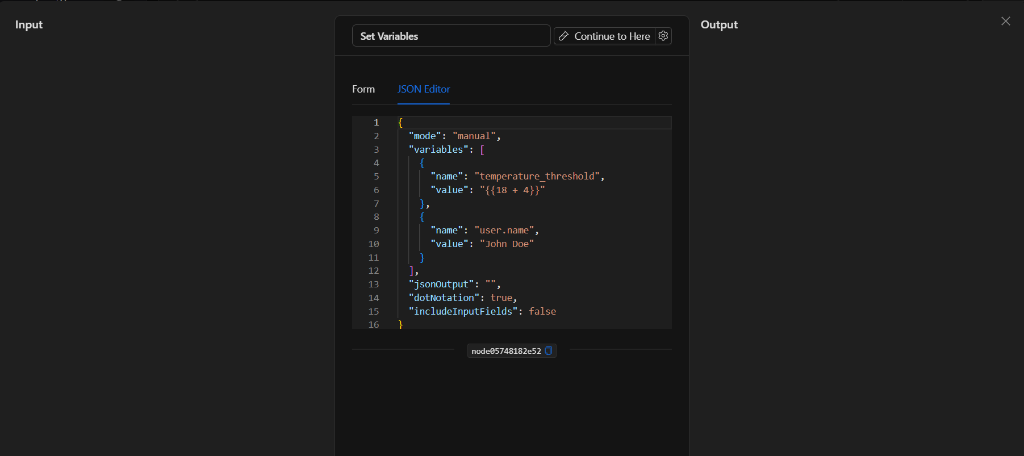
Task: Click the node05748182e52 ID label
Action: (x=506, y=351)
